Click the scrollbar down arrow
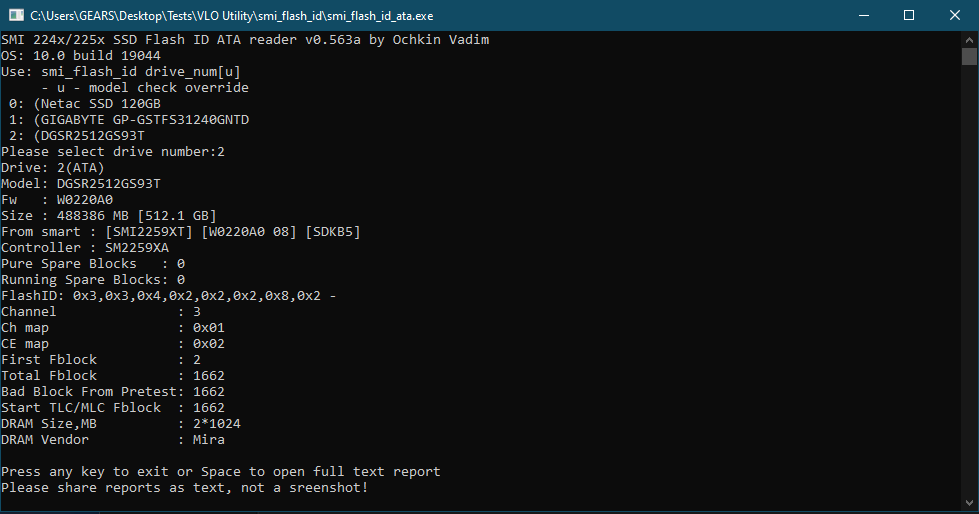Screen dimensions: 979x514 (969, 505)
